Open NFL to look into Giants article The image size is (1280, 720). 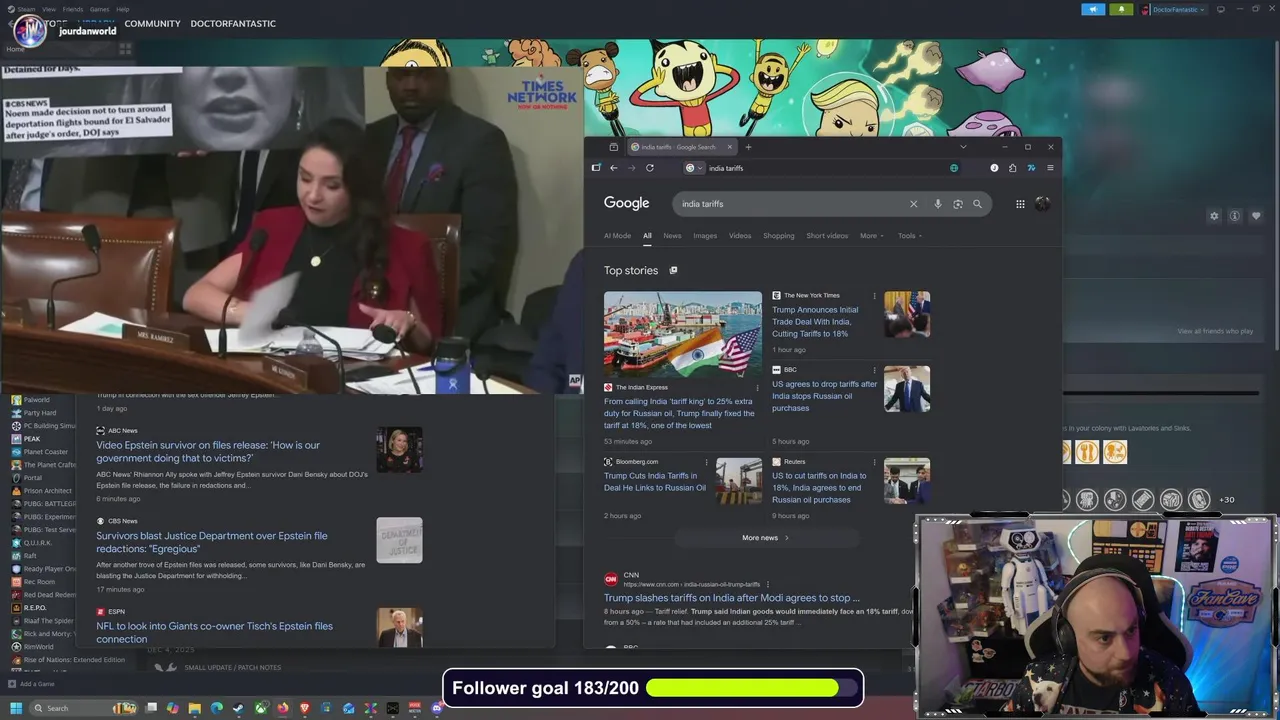[214, 632]
